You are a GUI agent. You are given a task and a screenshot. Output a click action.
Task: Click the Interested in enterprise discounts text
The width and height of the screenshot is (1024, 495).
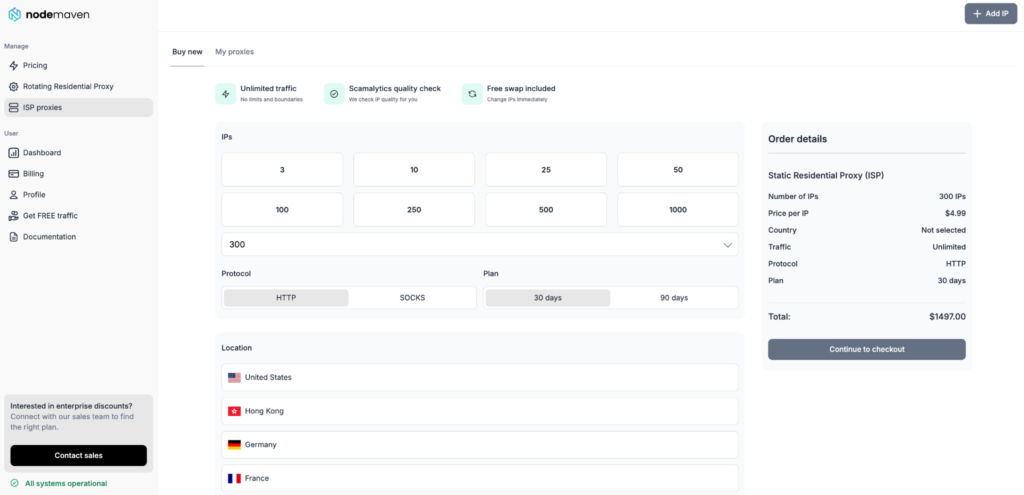[71, 406]
